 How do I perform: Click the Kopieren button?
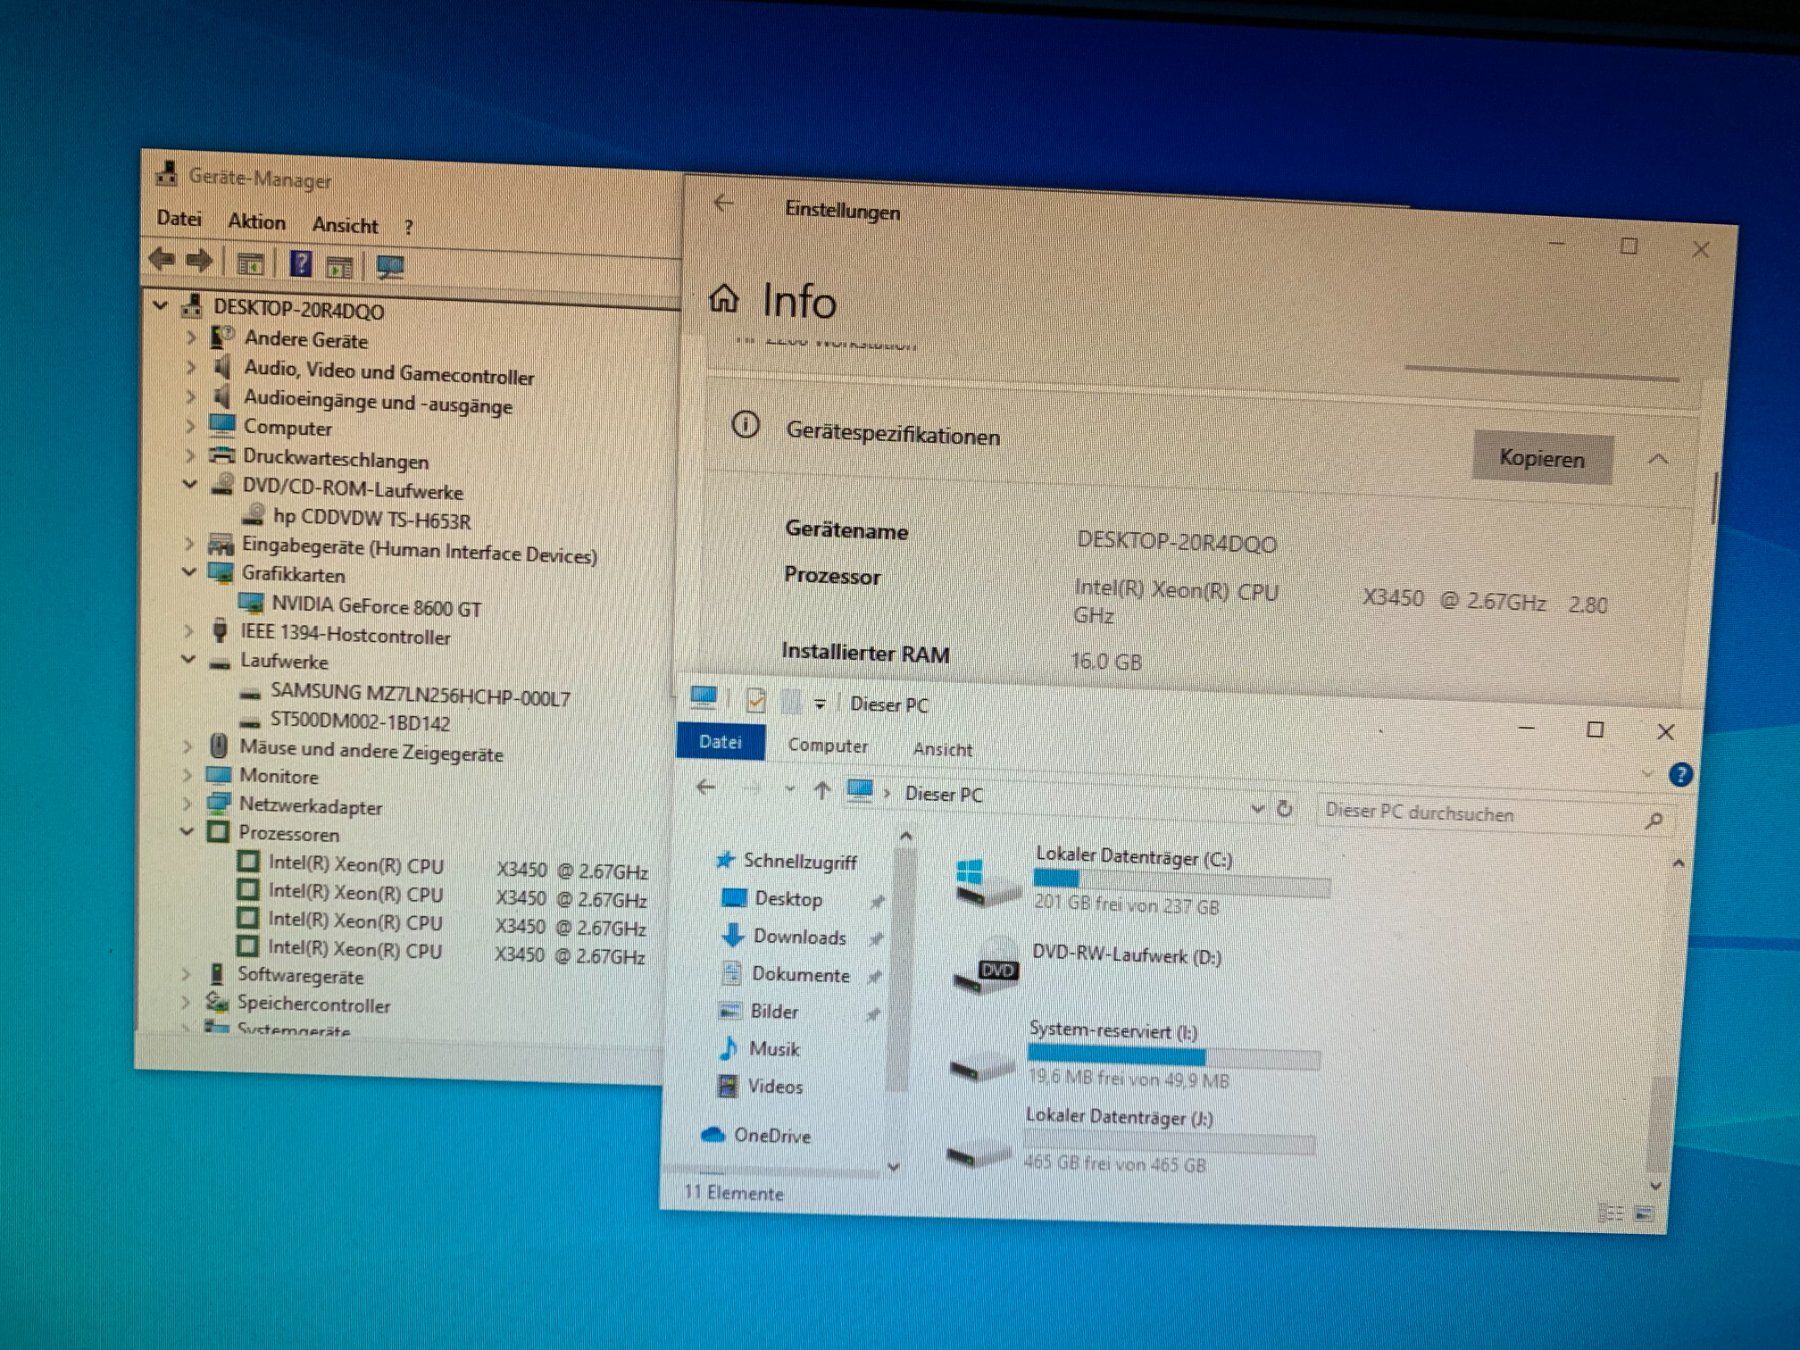[1541, 458]
